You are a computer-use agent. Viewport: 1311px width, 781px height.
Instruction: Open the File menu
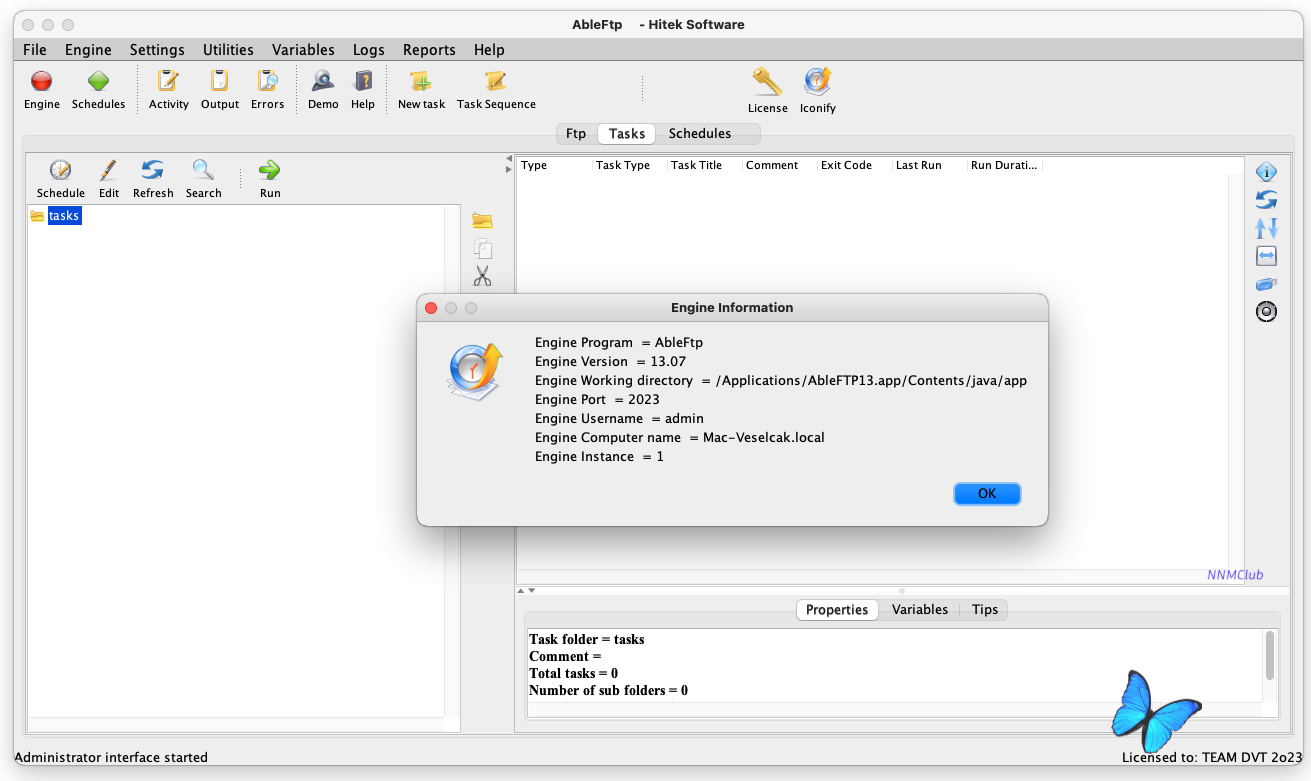(34, 50)
